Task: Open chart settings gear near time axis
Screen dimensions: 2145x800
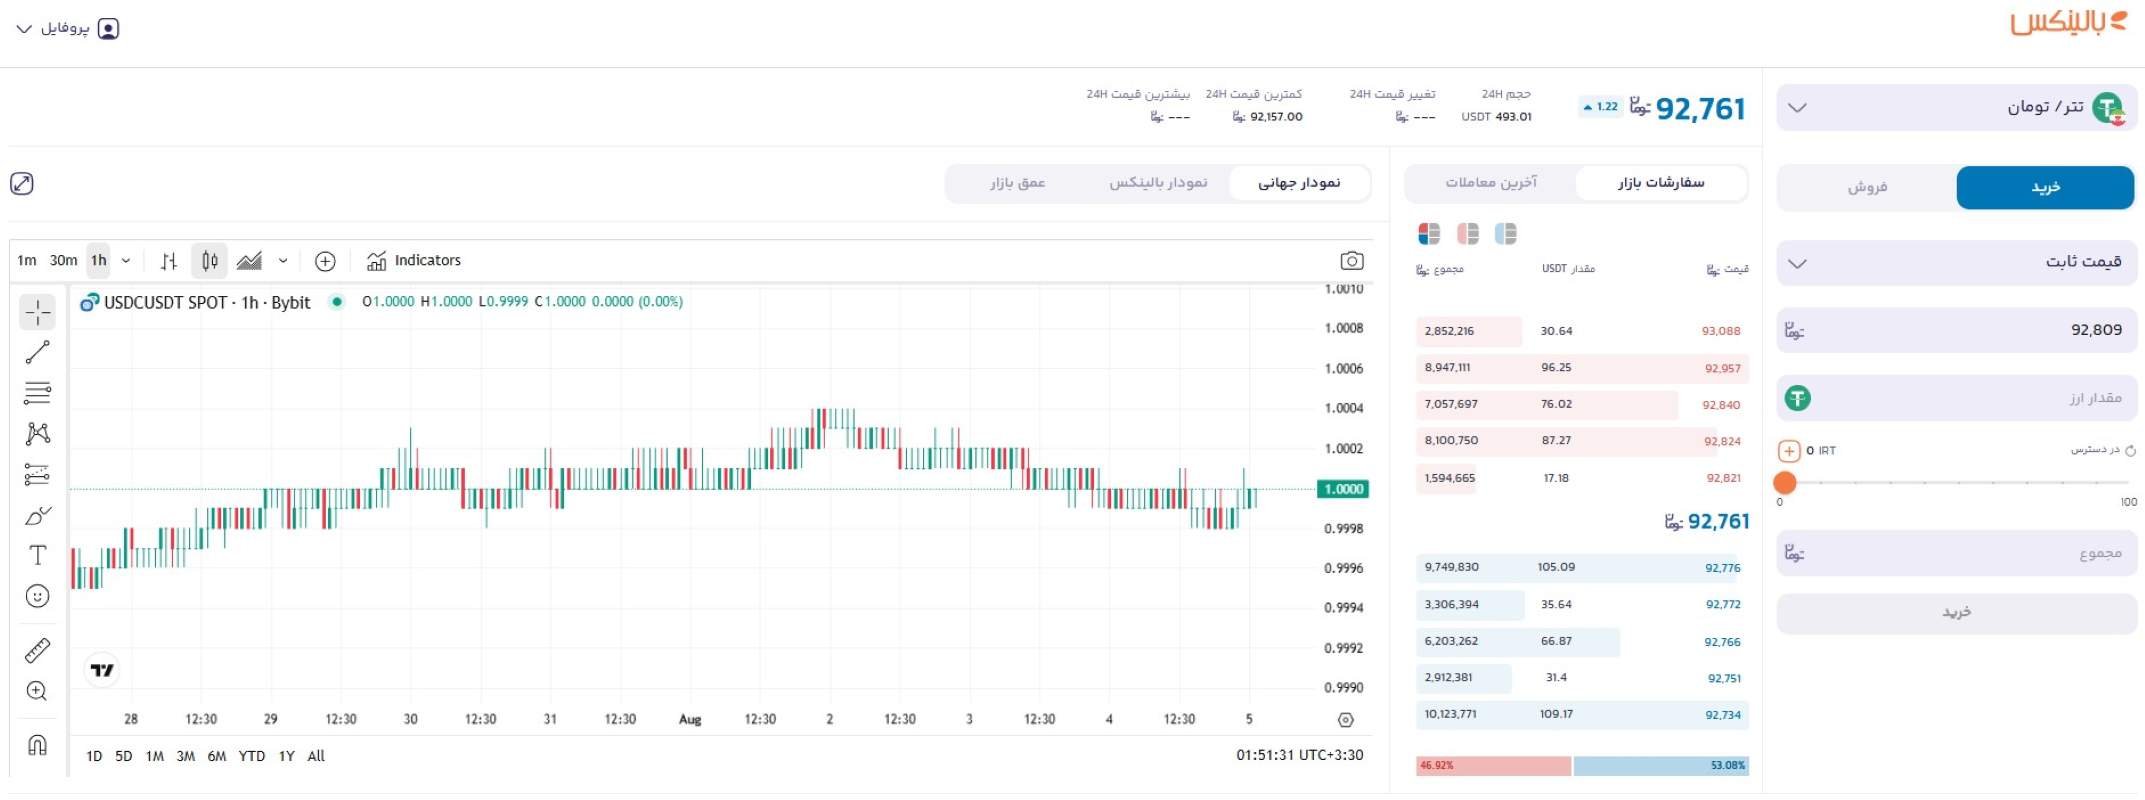Action: tap(1346, 720)
